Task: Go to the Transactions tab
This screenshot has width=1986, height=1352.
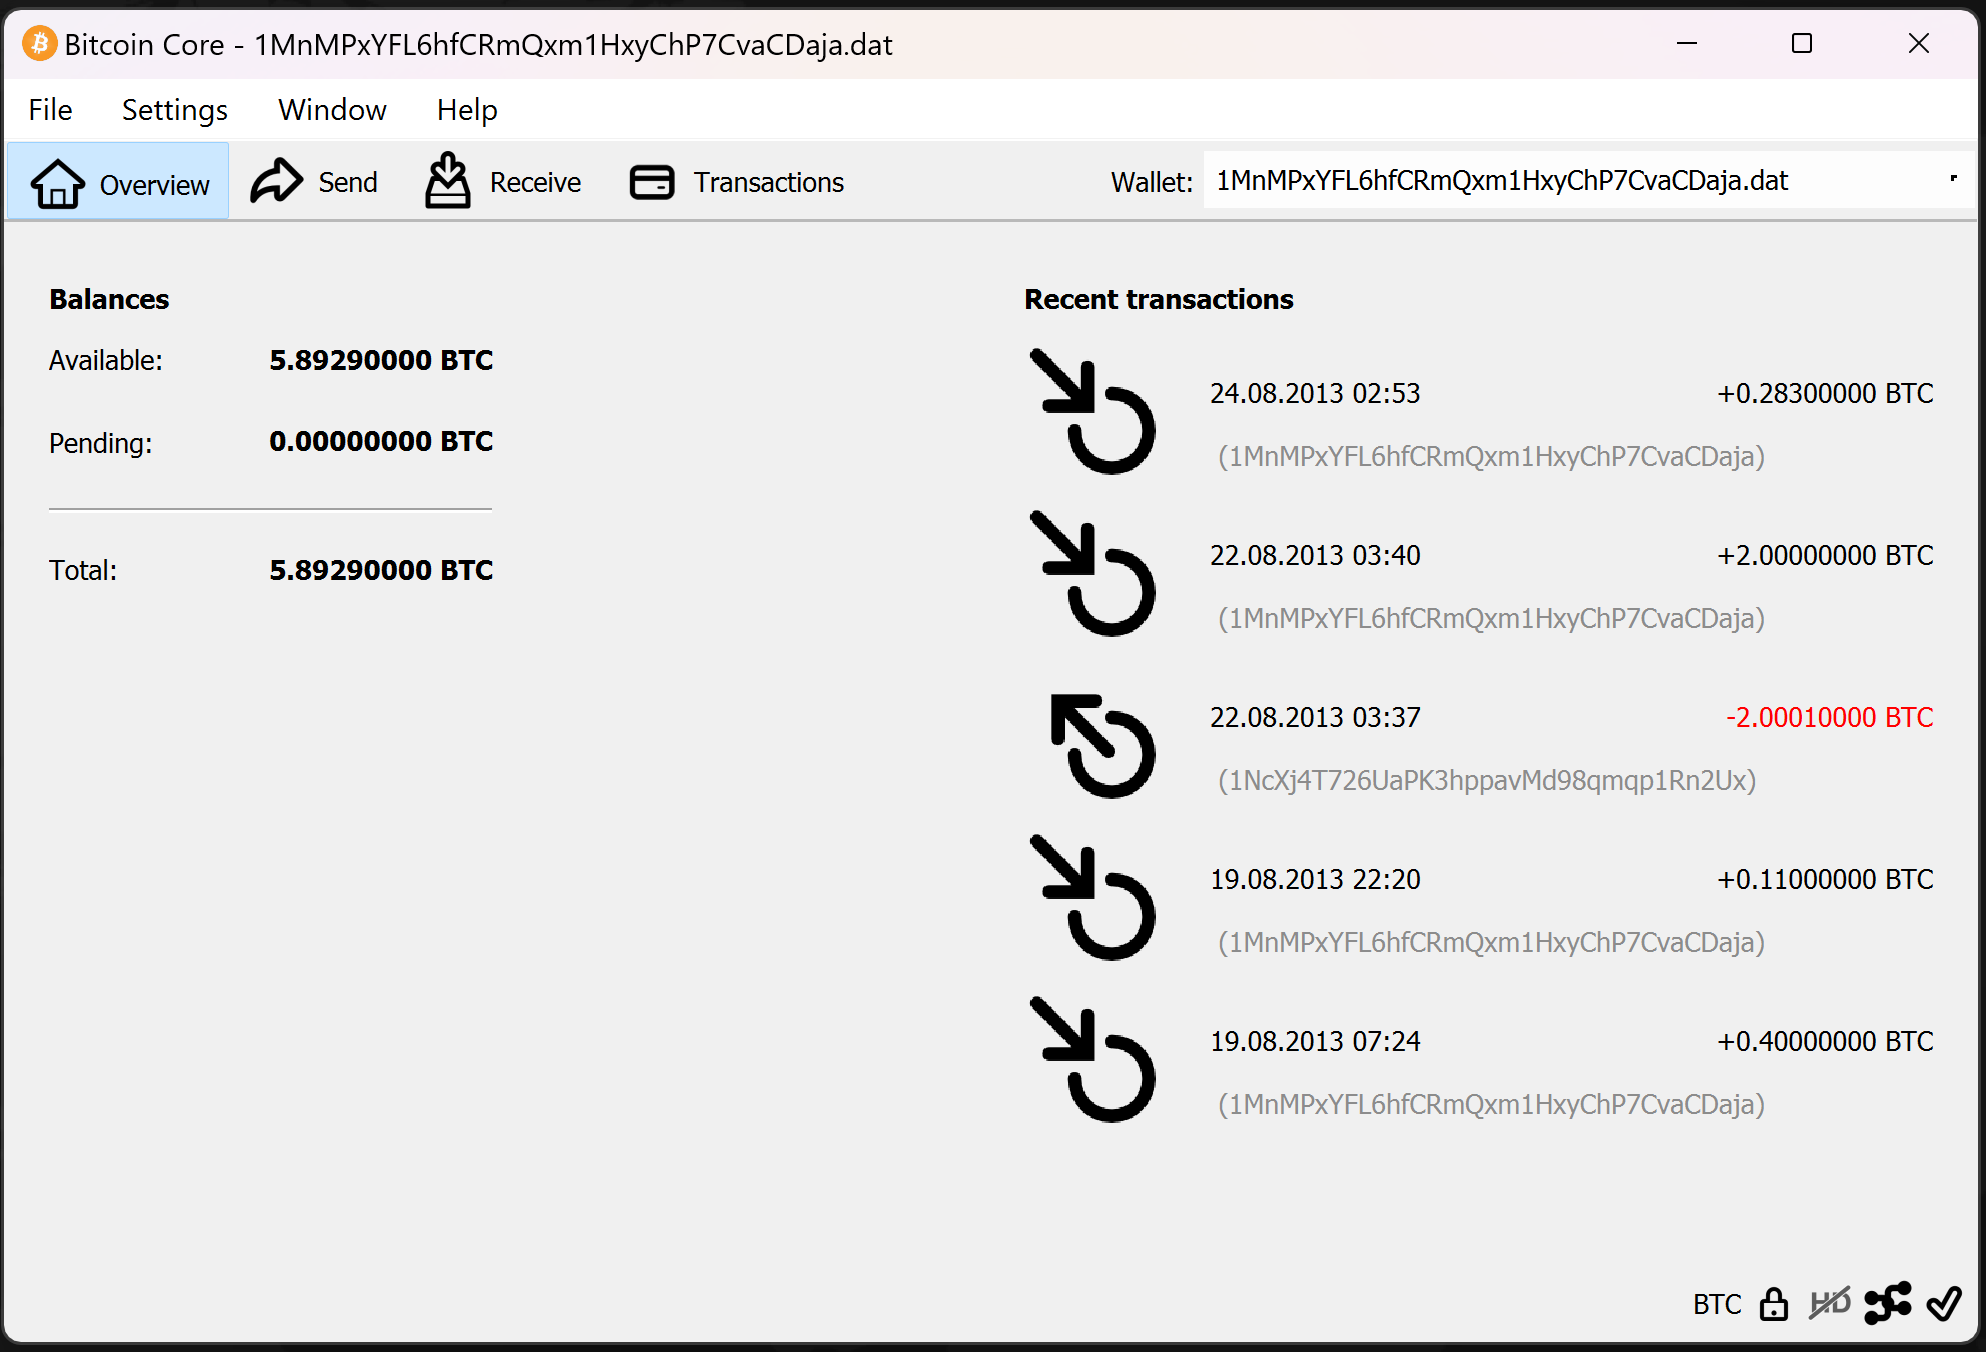Action: click(x=737, y=182)
